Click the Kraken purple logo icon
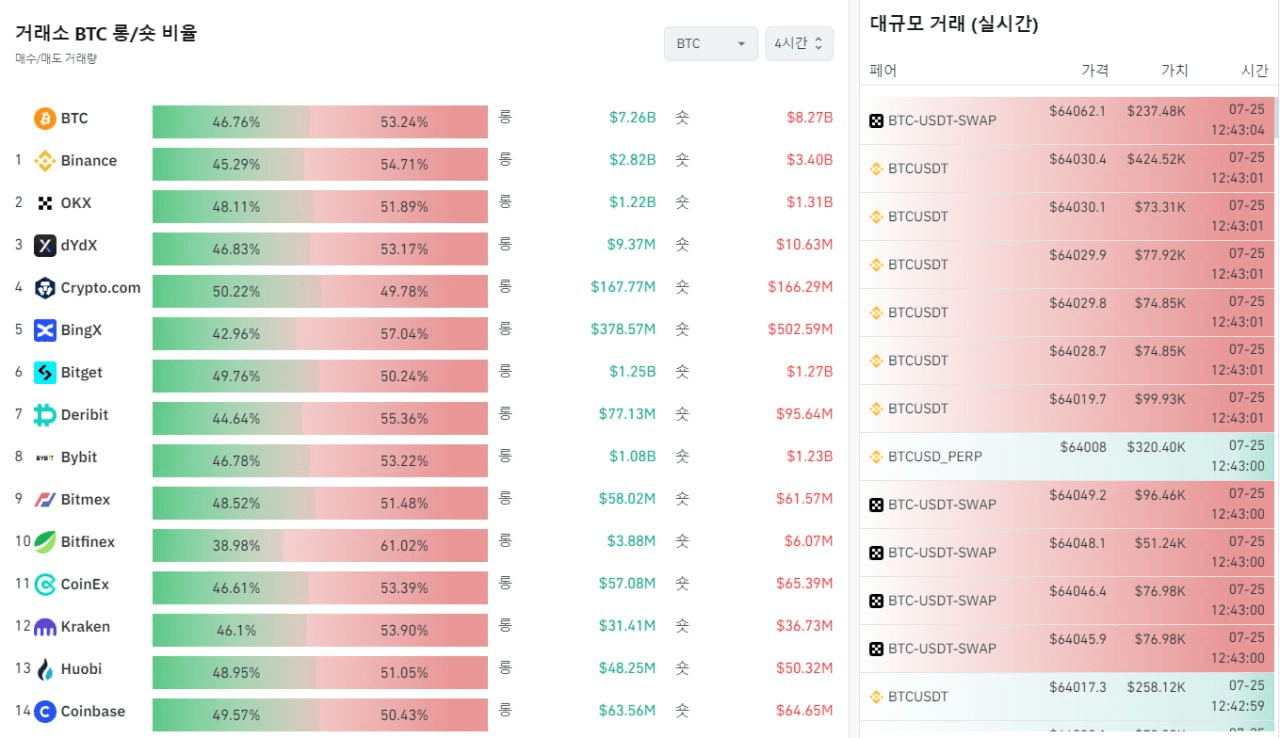1280x738 pixels. tap(45, 627)
